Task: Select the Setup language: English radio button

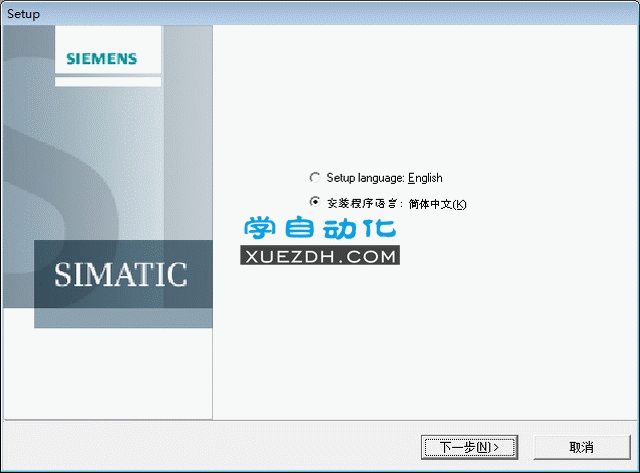Action: (x=315, y=178)
